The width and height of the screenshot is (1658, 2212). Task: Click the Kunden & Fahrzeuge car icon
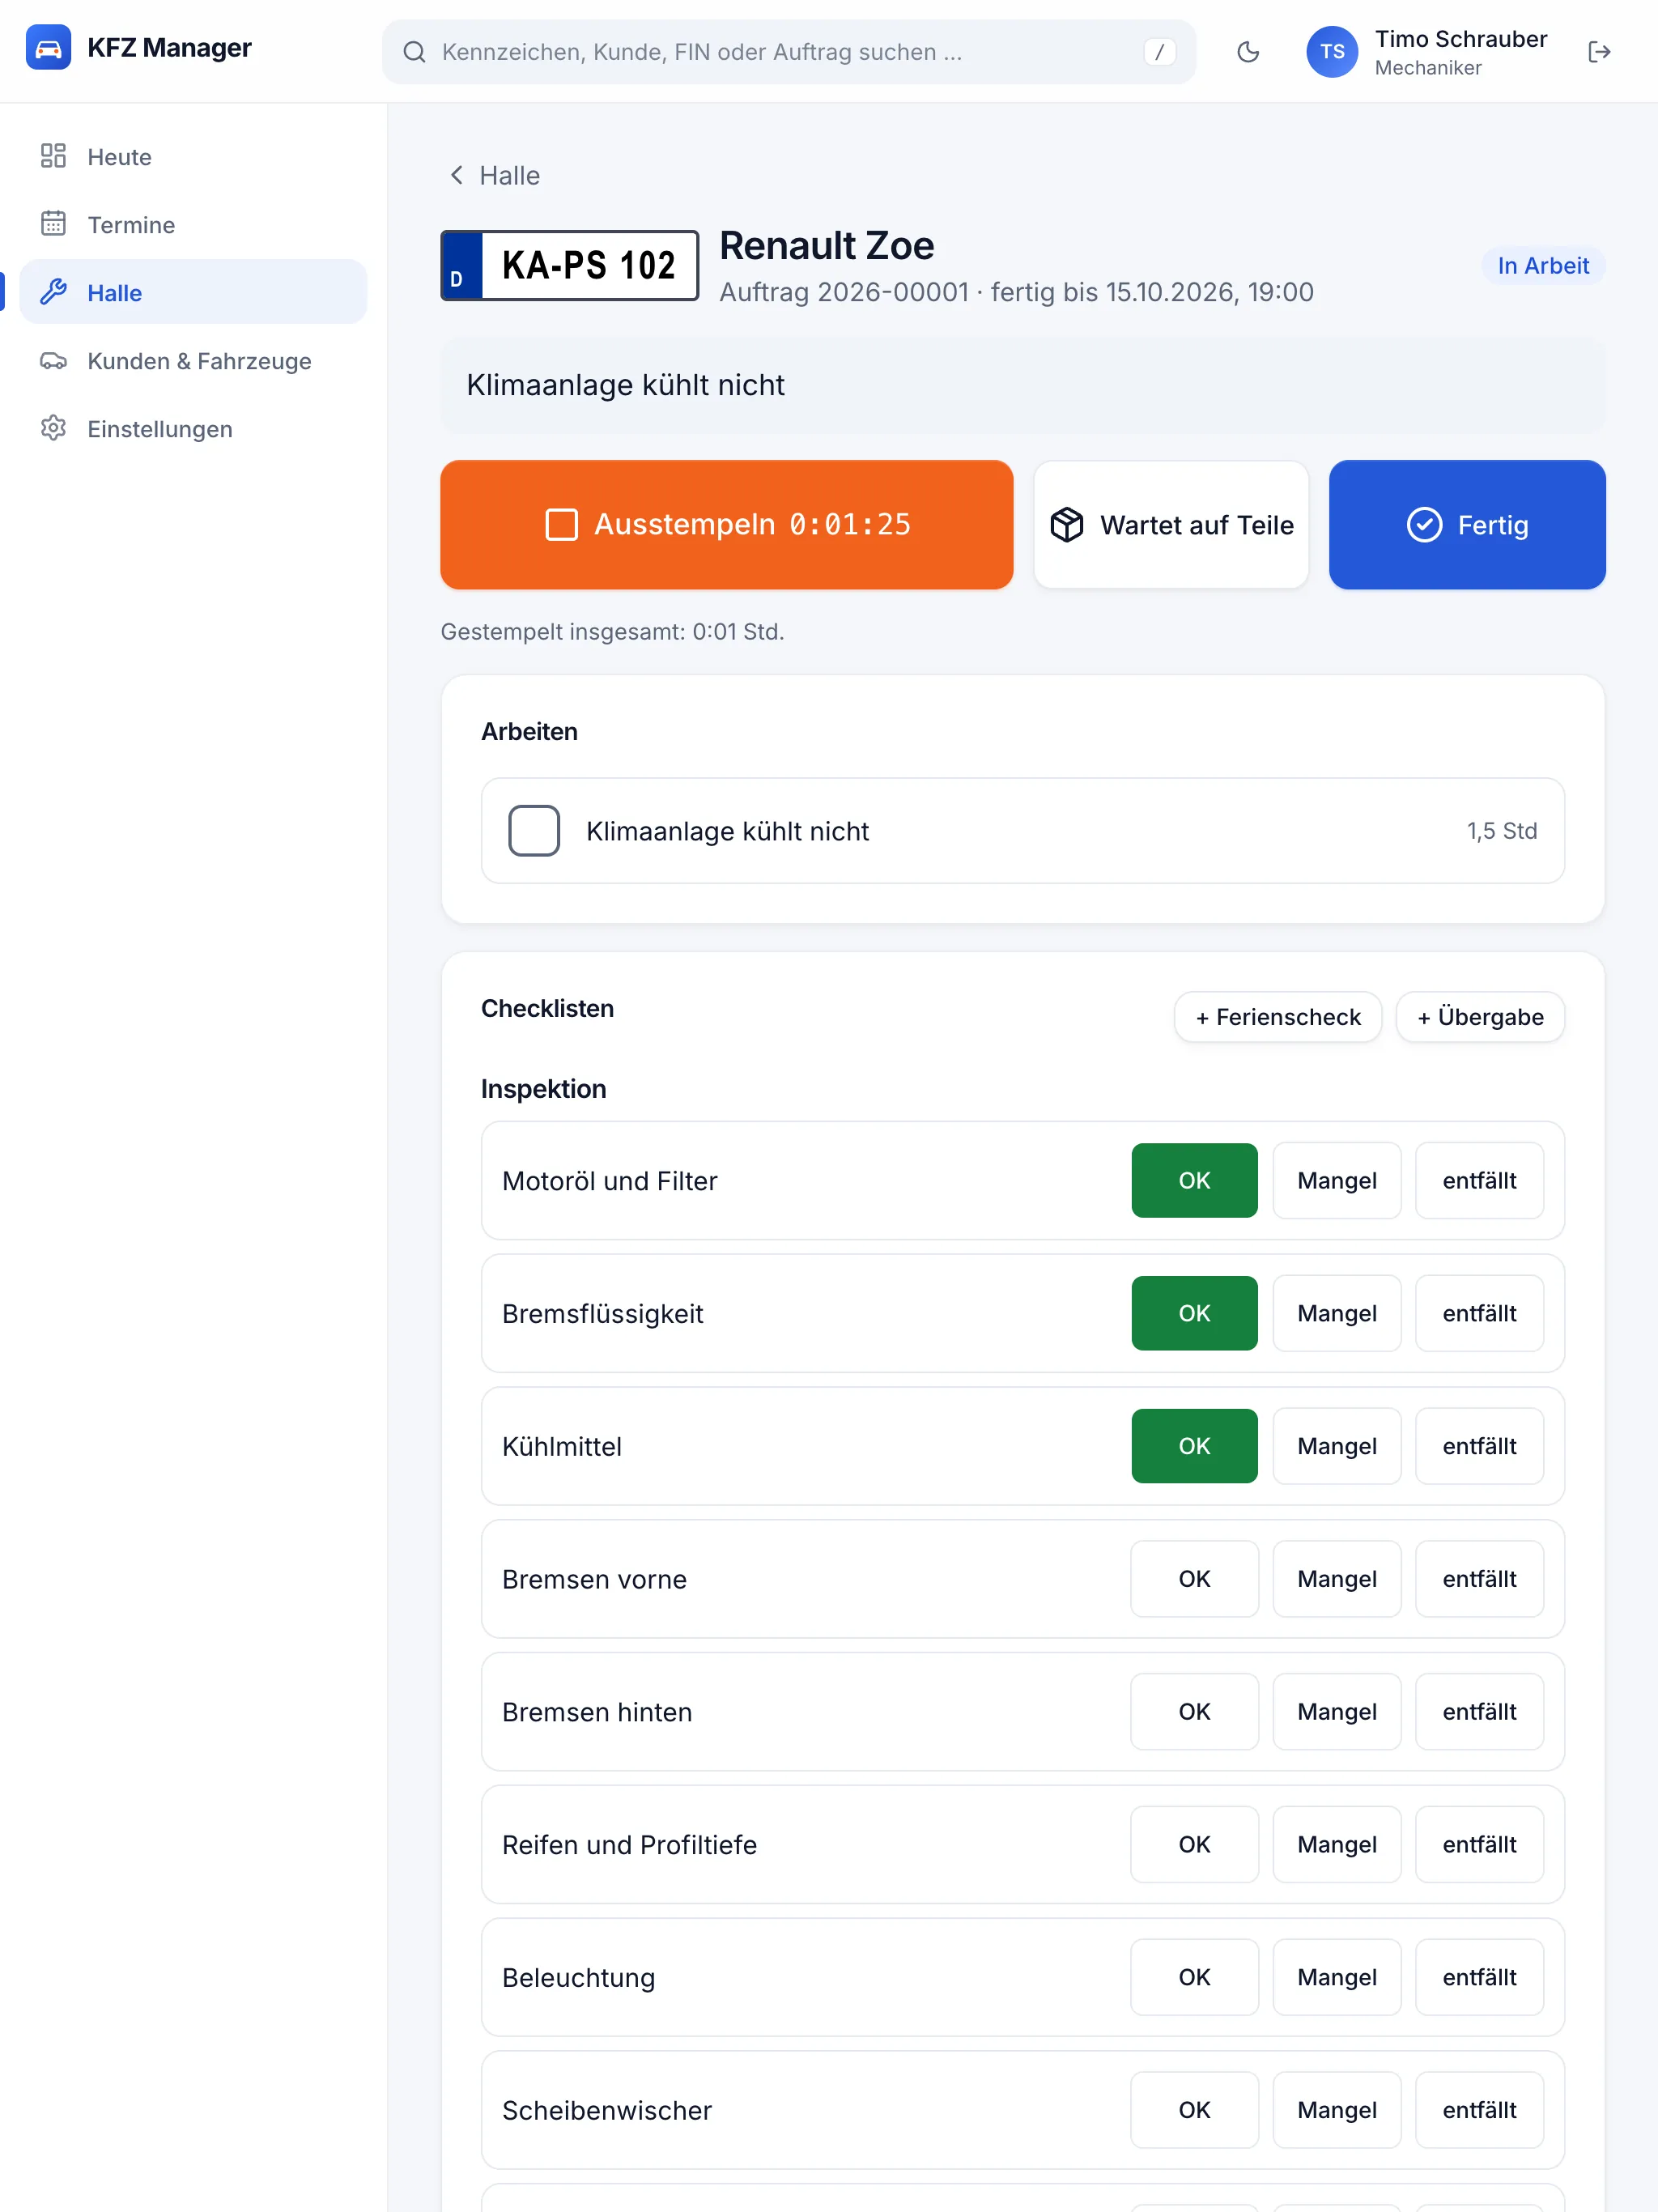coord(53,360)
